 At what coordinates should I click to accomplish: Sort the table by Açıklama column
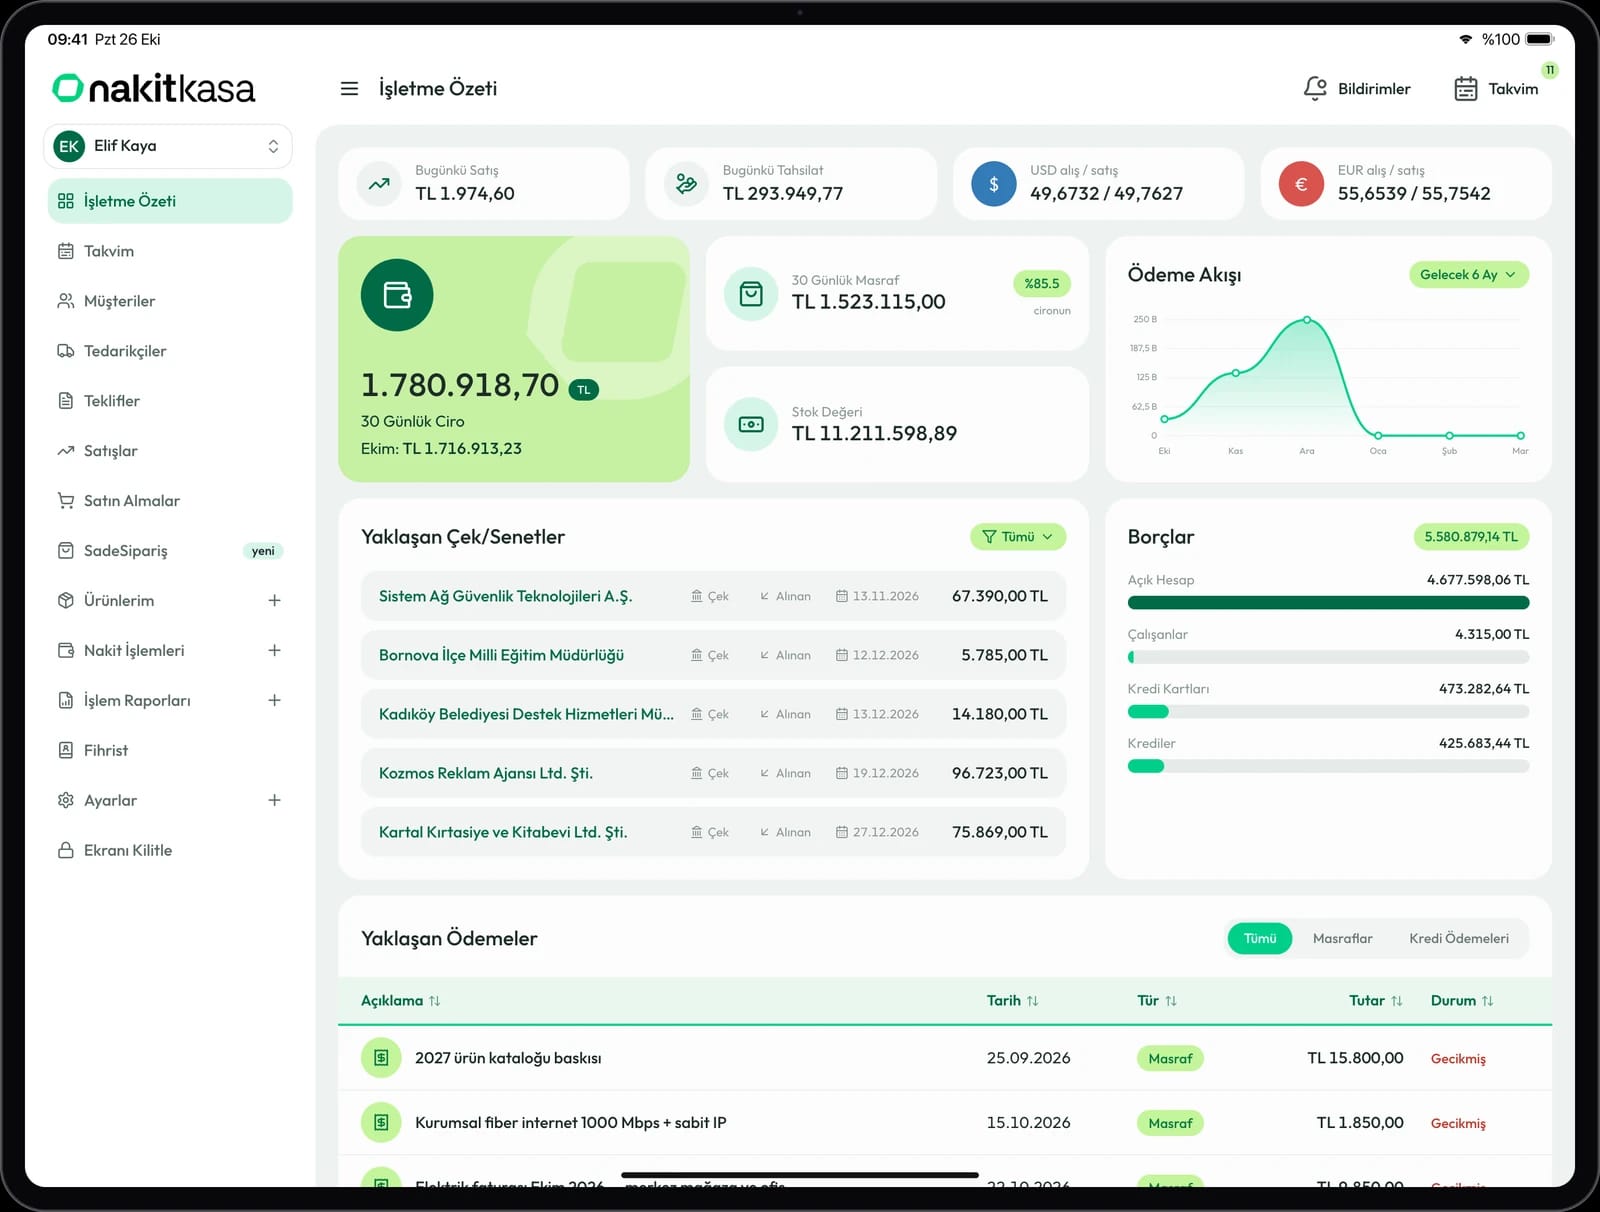point(400,1001)
